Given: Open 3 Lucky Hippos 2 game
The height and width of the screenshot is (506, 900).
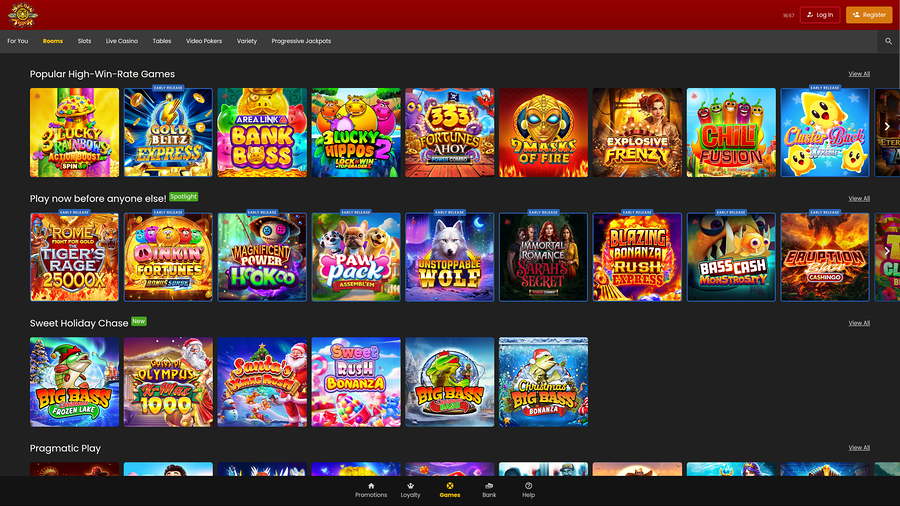Looking at the screenshot, I should tap(356, 133).
